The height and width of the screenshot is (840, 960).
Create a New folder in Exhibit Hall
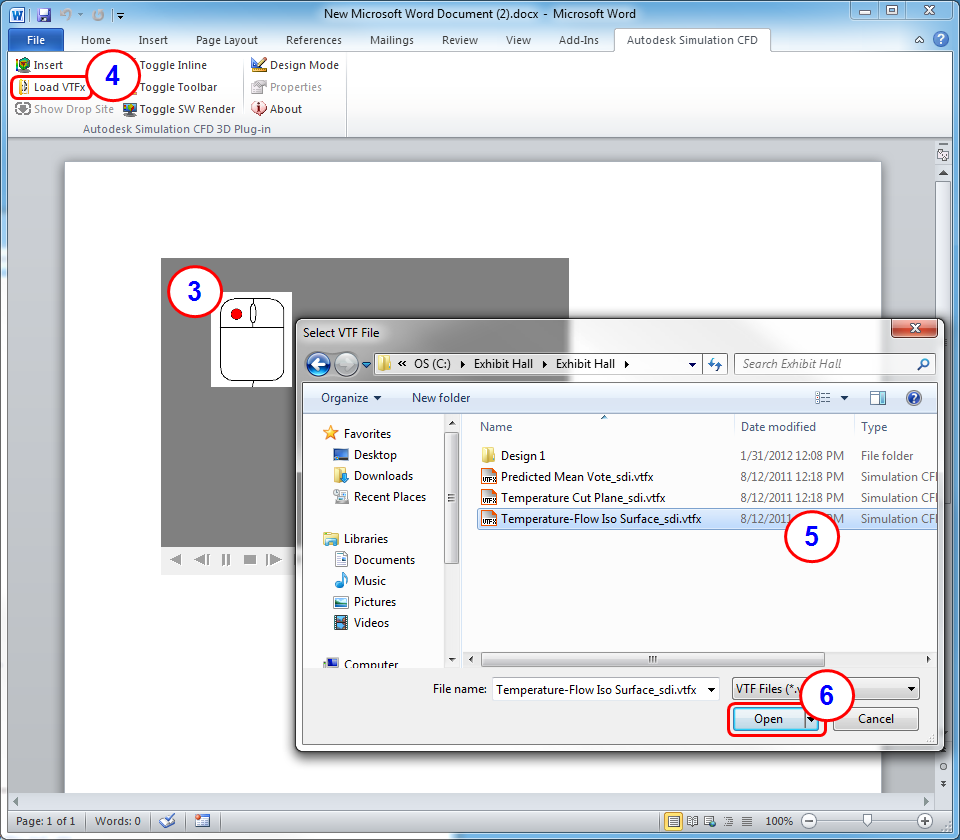click(x=441, y=397)
